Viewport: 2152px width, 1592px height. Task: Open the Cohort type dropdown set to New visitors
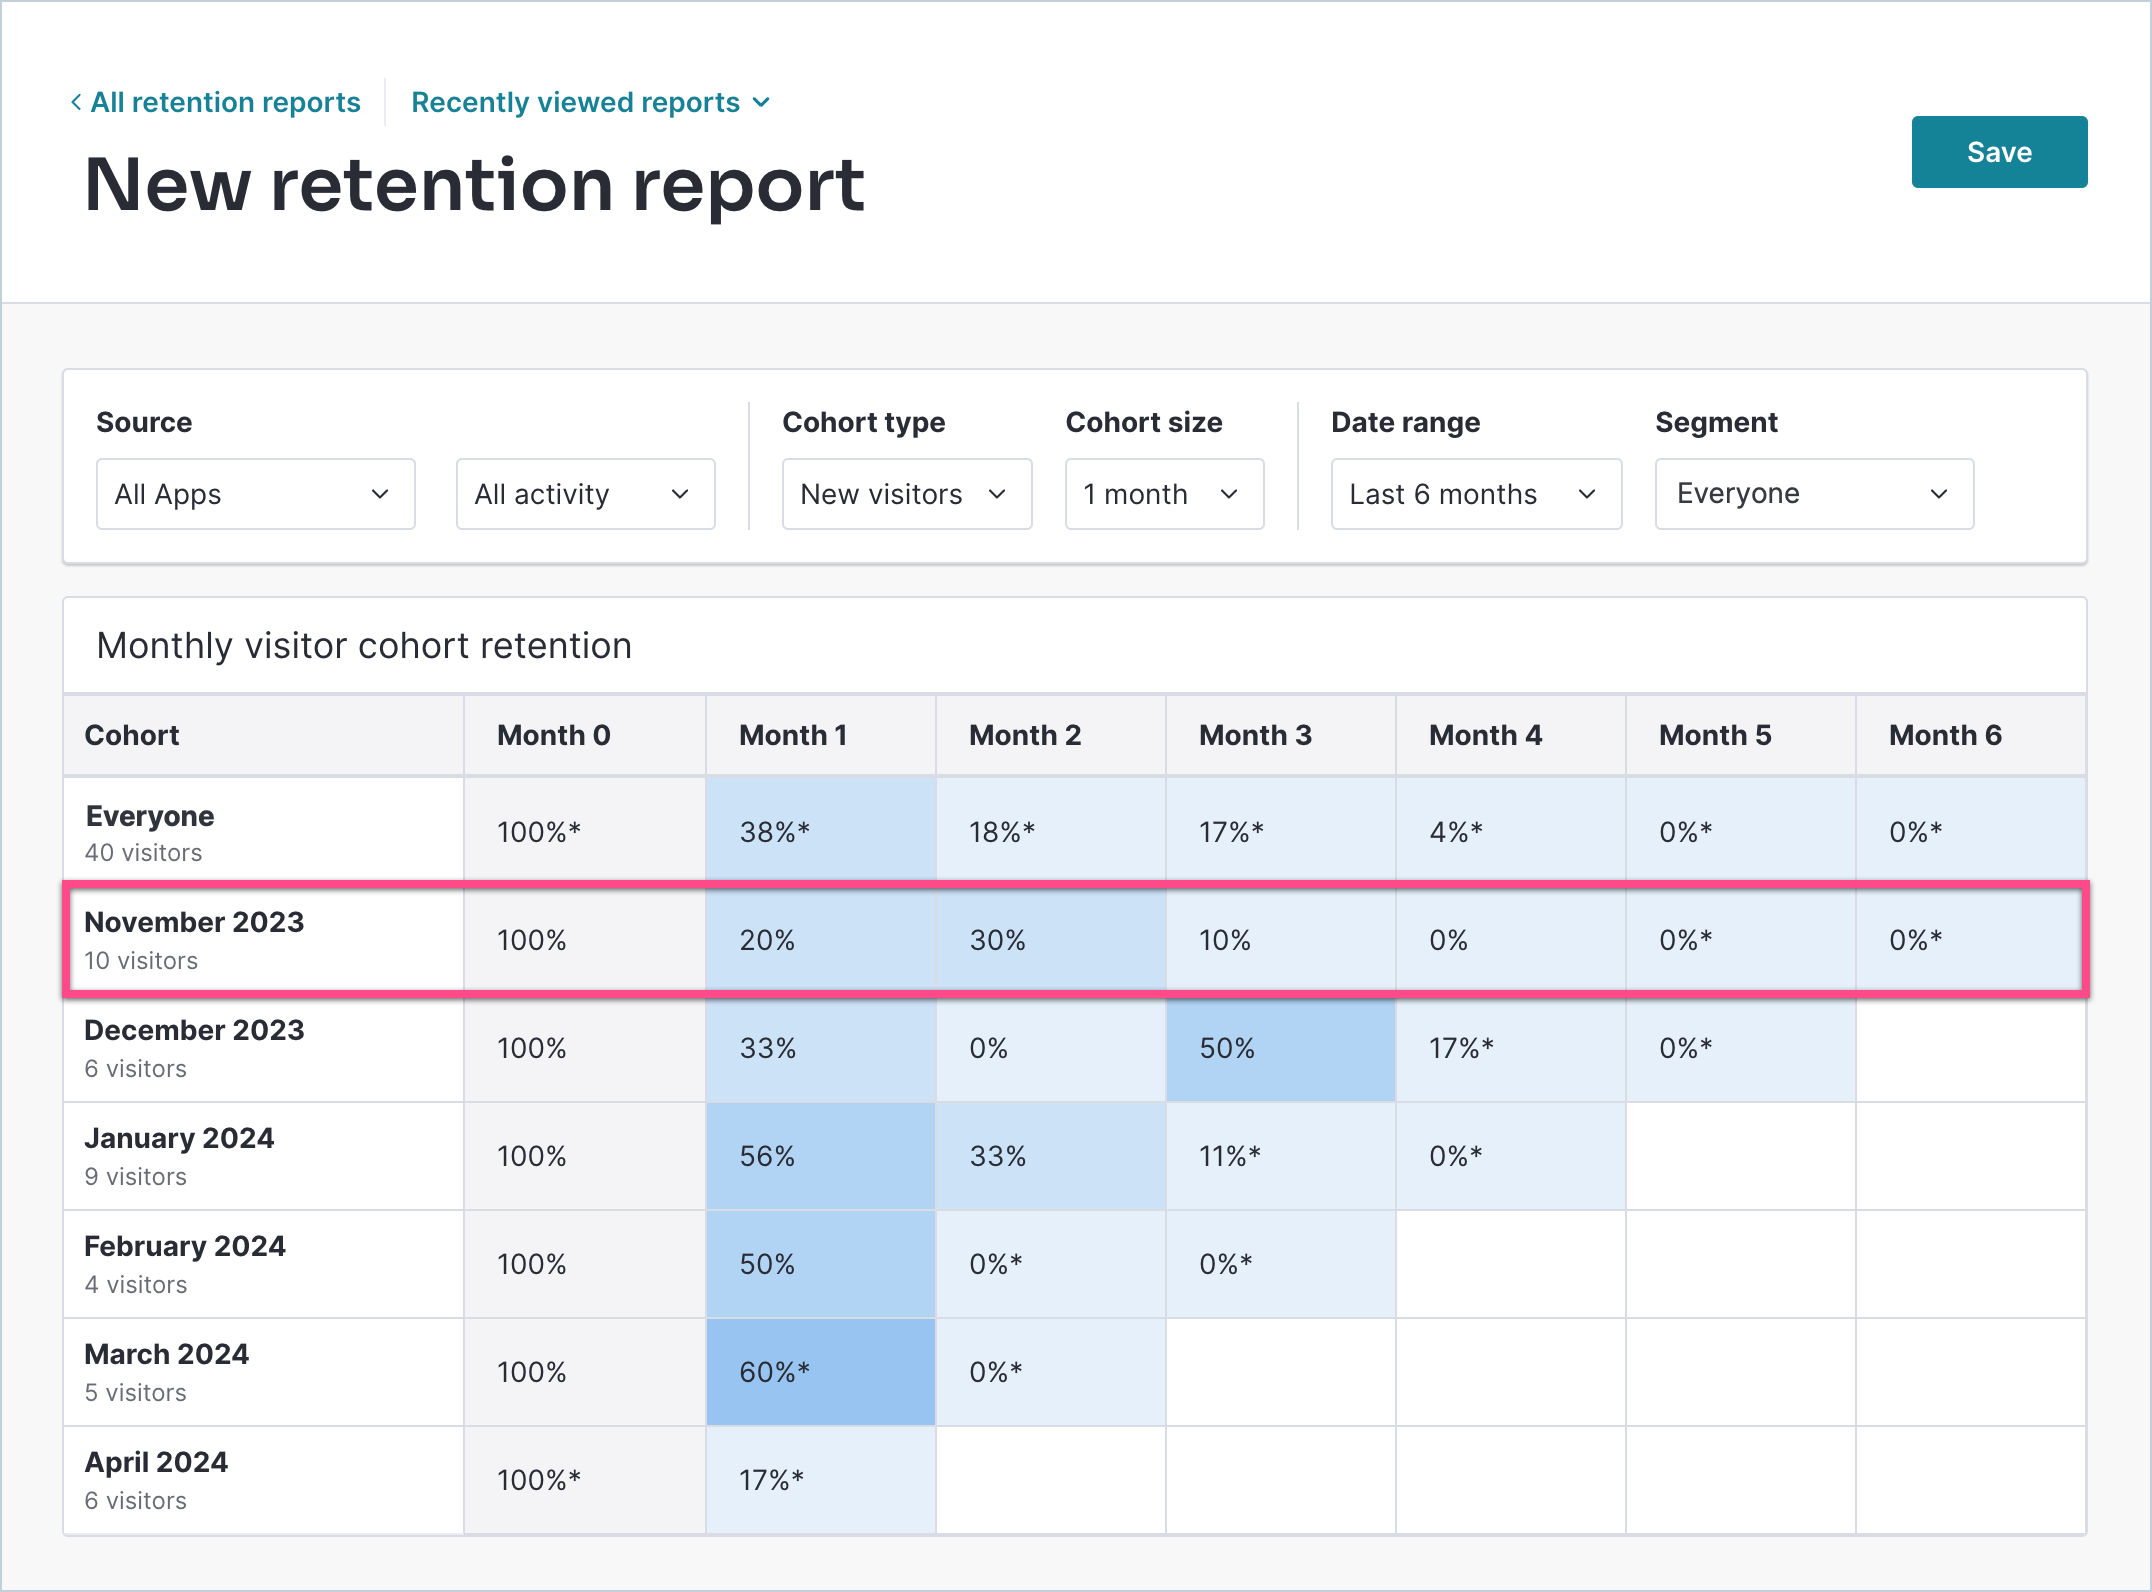(905, 493)
